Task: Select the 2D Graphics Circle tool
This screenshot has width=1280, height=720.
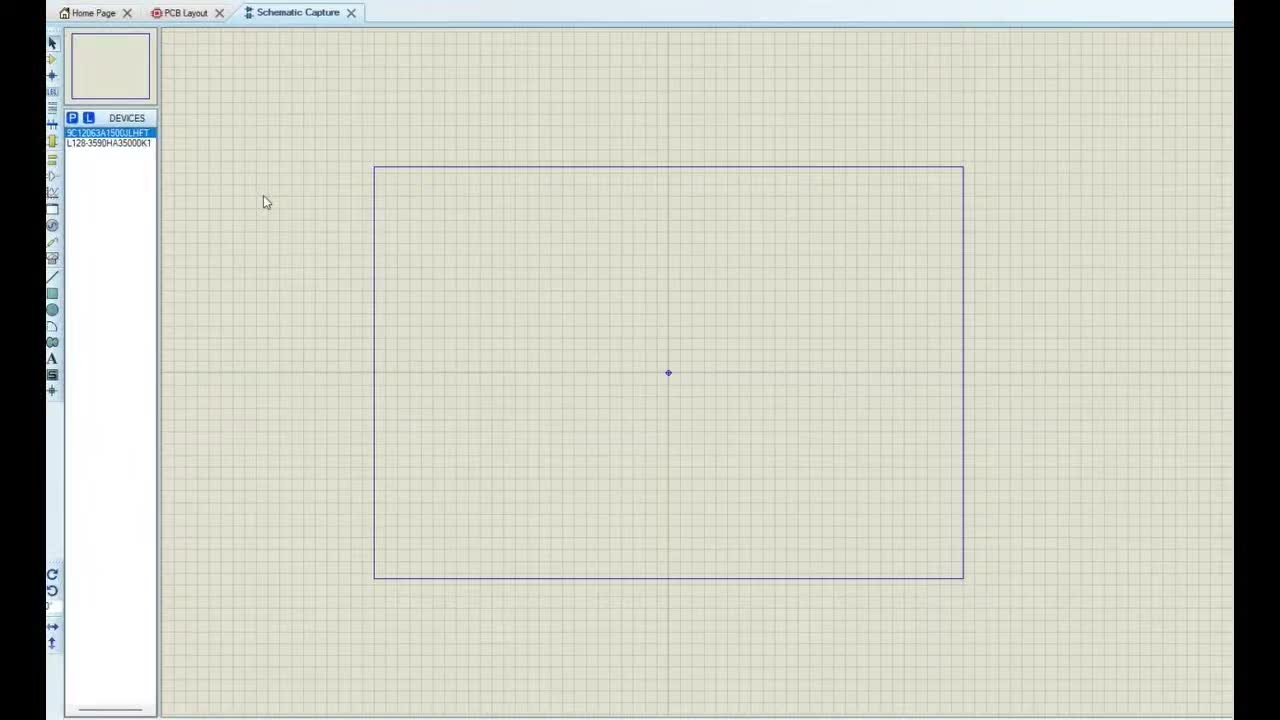Action: point(52,310)
